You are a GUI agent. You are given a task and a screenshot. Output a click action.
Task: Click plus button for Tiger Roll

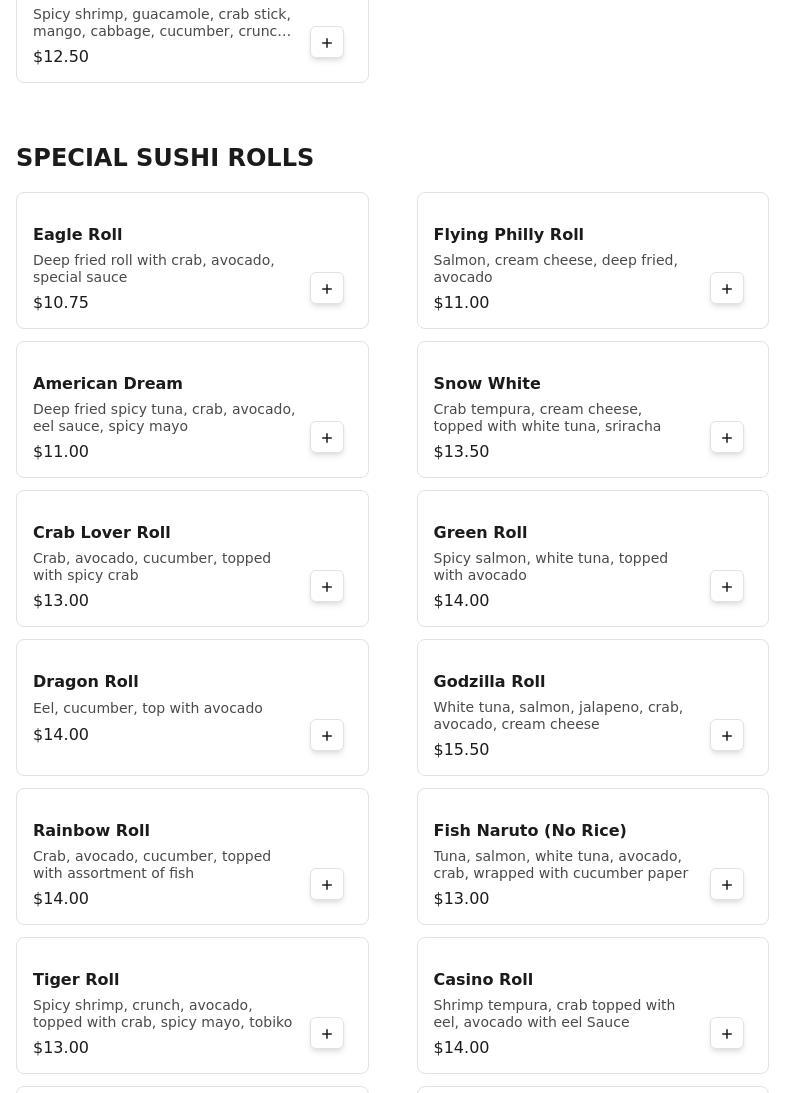point(327,1034)
